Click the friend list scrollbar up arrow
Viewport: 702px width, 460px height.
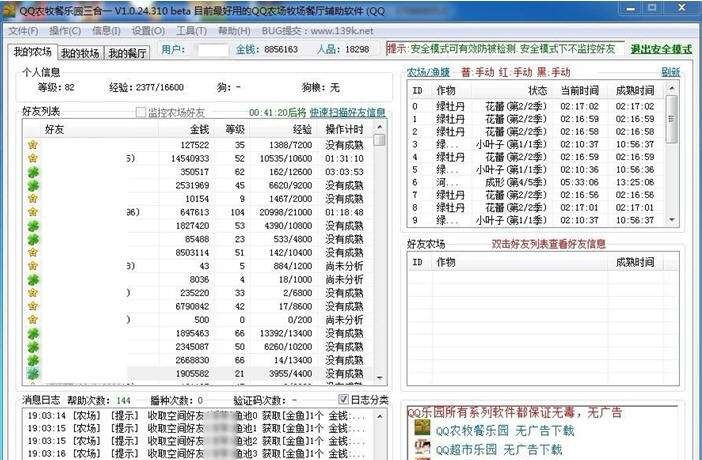pos(380,127)
